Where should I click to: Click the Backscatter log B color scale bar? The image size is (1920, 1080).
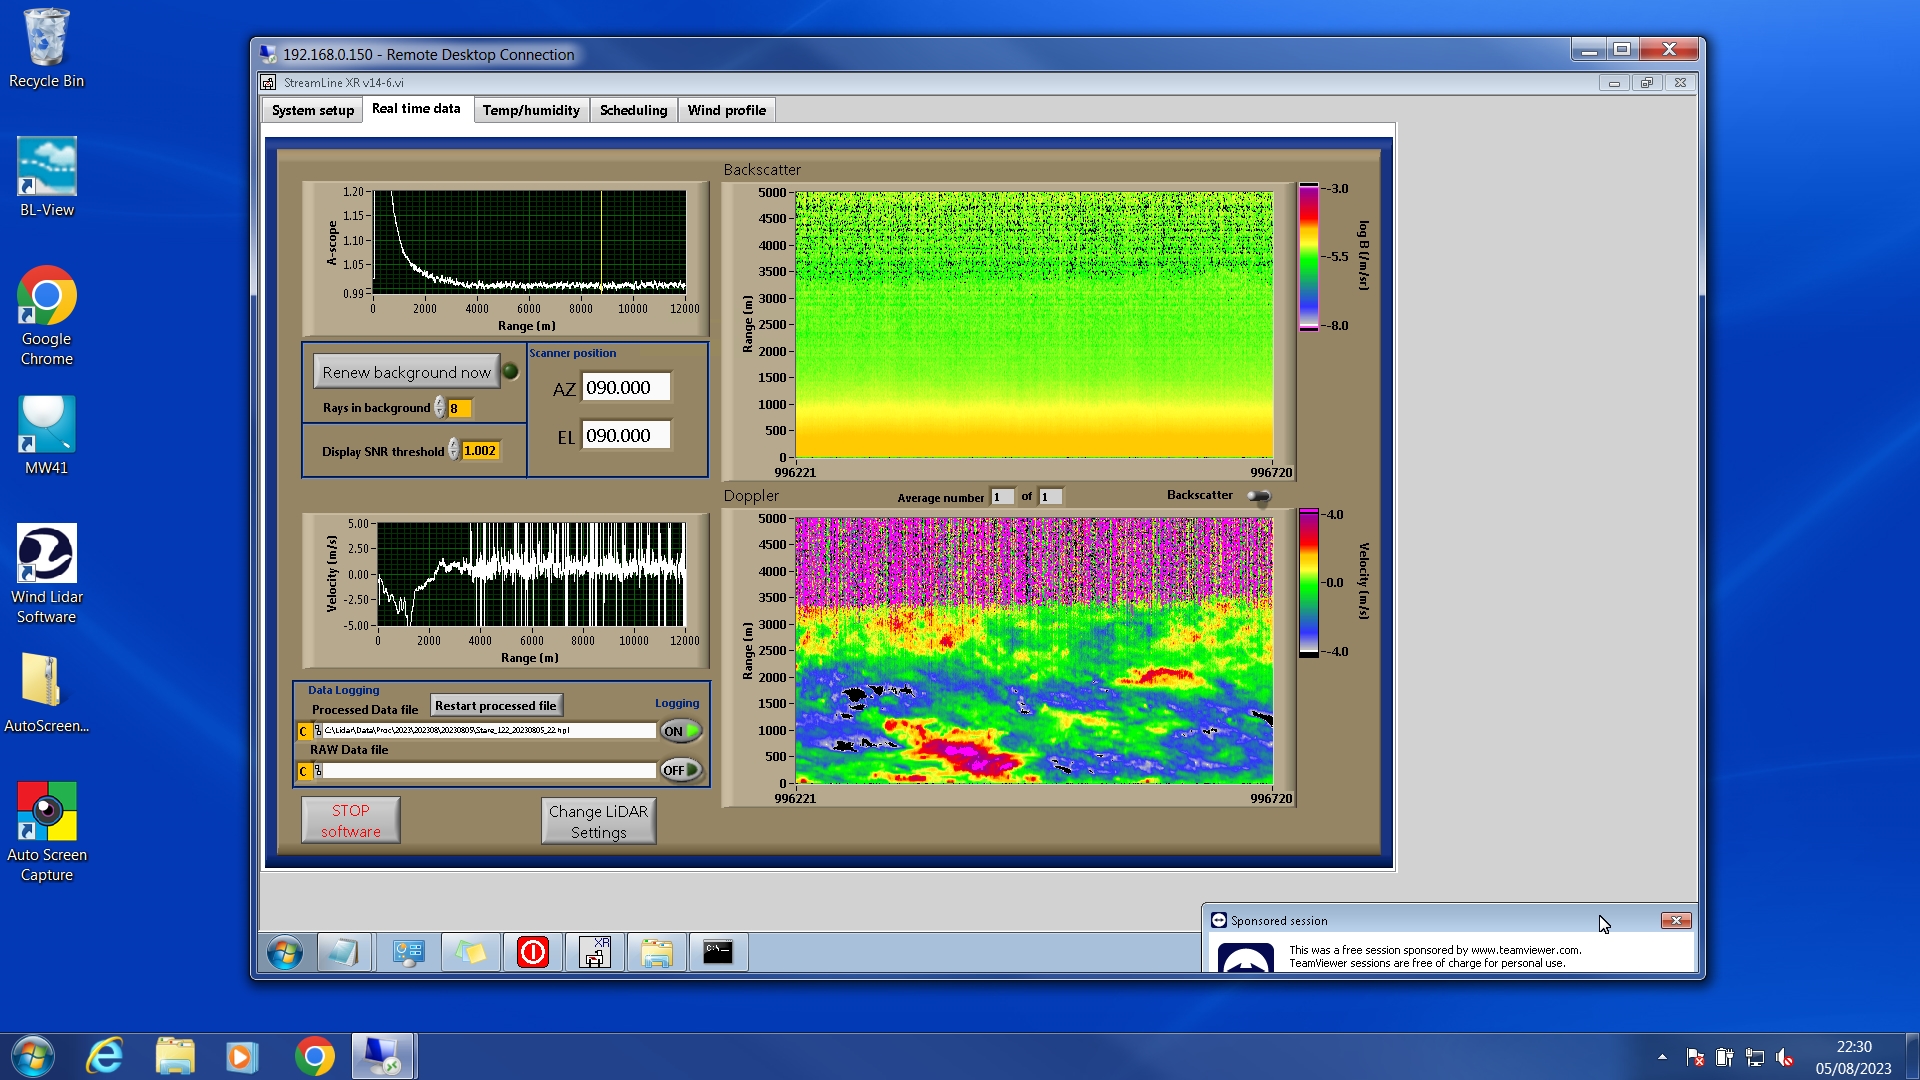[1308, 257]
